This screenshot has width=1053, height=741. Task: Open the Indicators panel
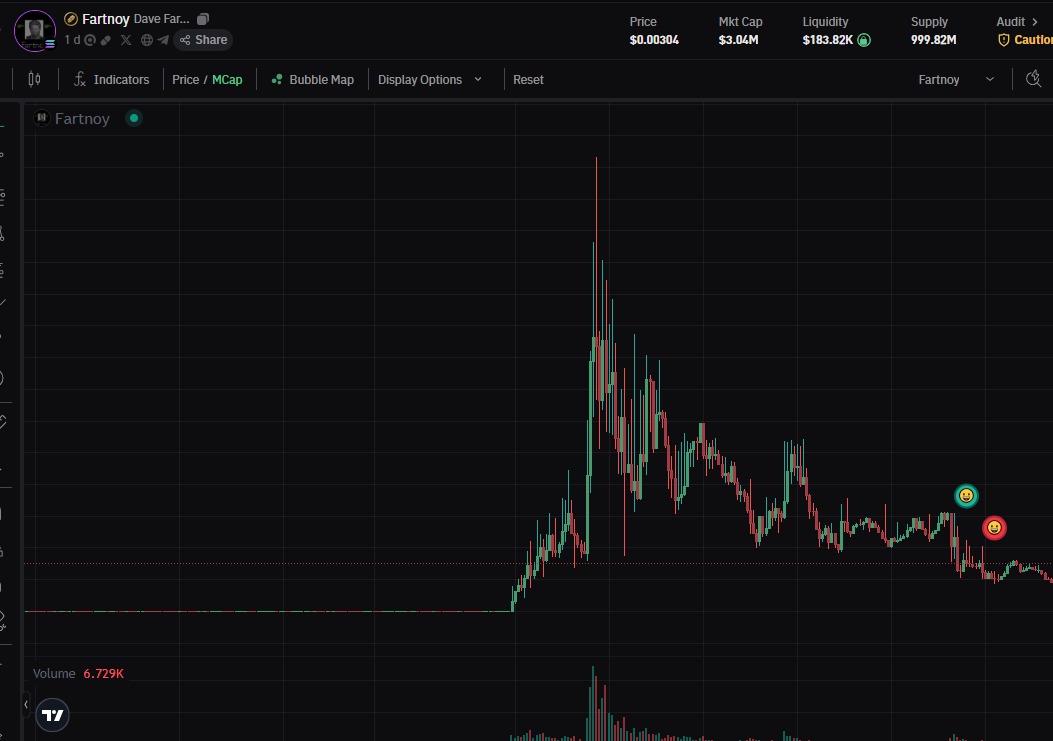click(111, 79)
